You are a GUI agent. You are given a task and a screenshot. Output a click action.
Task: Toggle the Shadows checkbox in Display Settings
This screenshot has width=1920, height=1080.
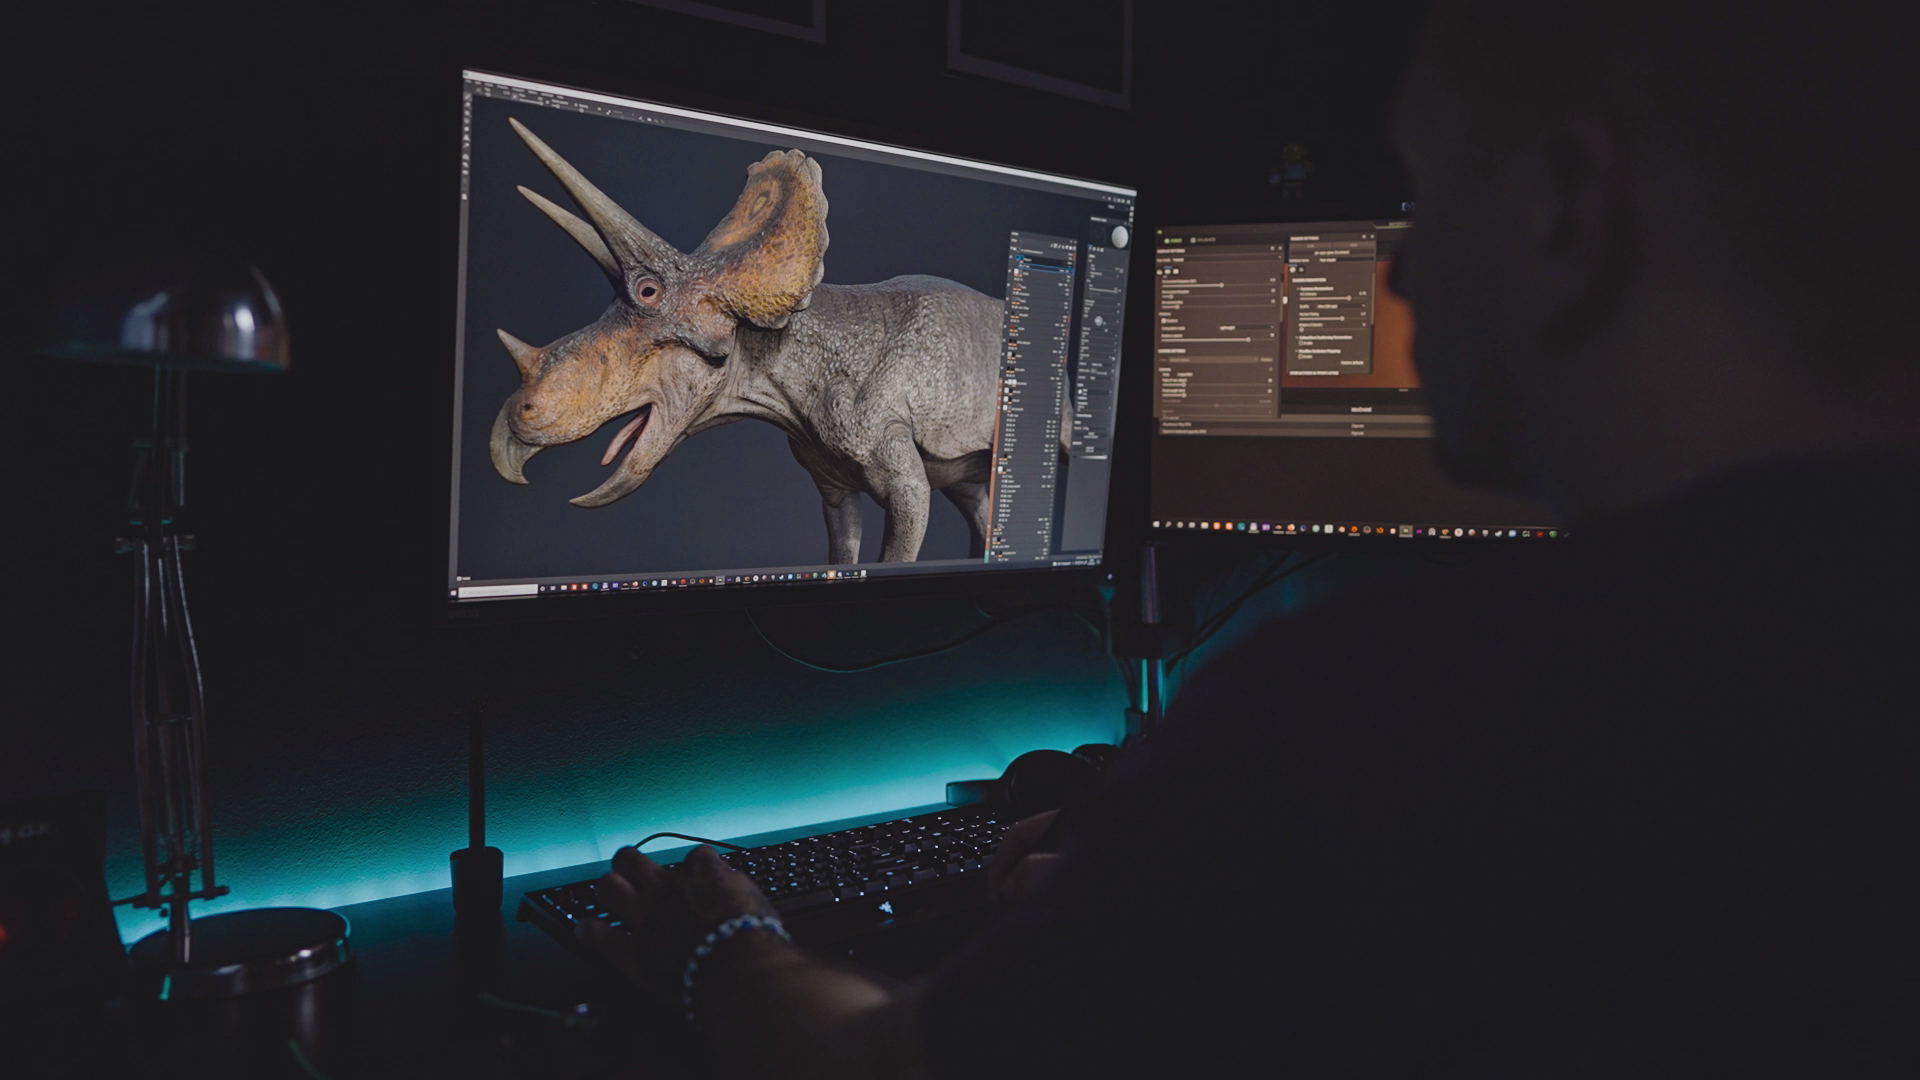point(1163,321)
